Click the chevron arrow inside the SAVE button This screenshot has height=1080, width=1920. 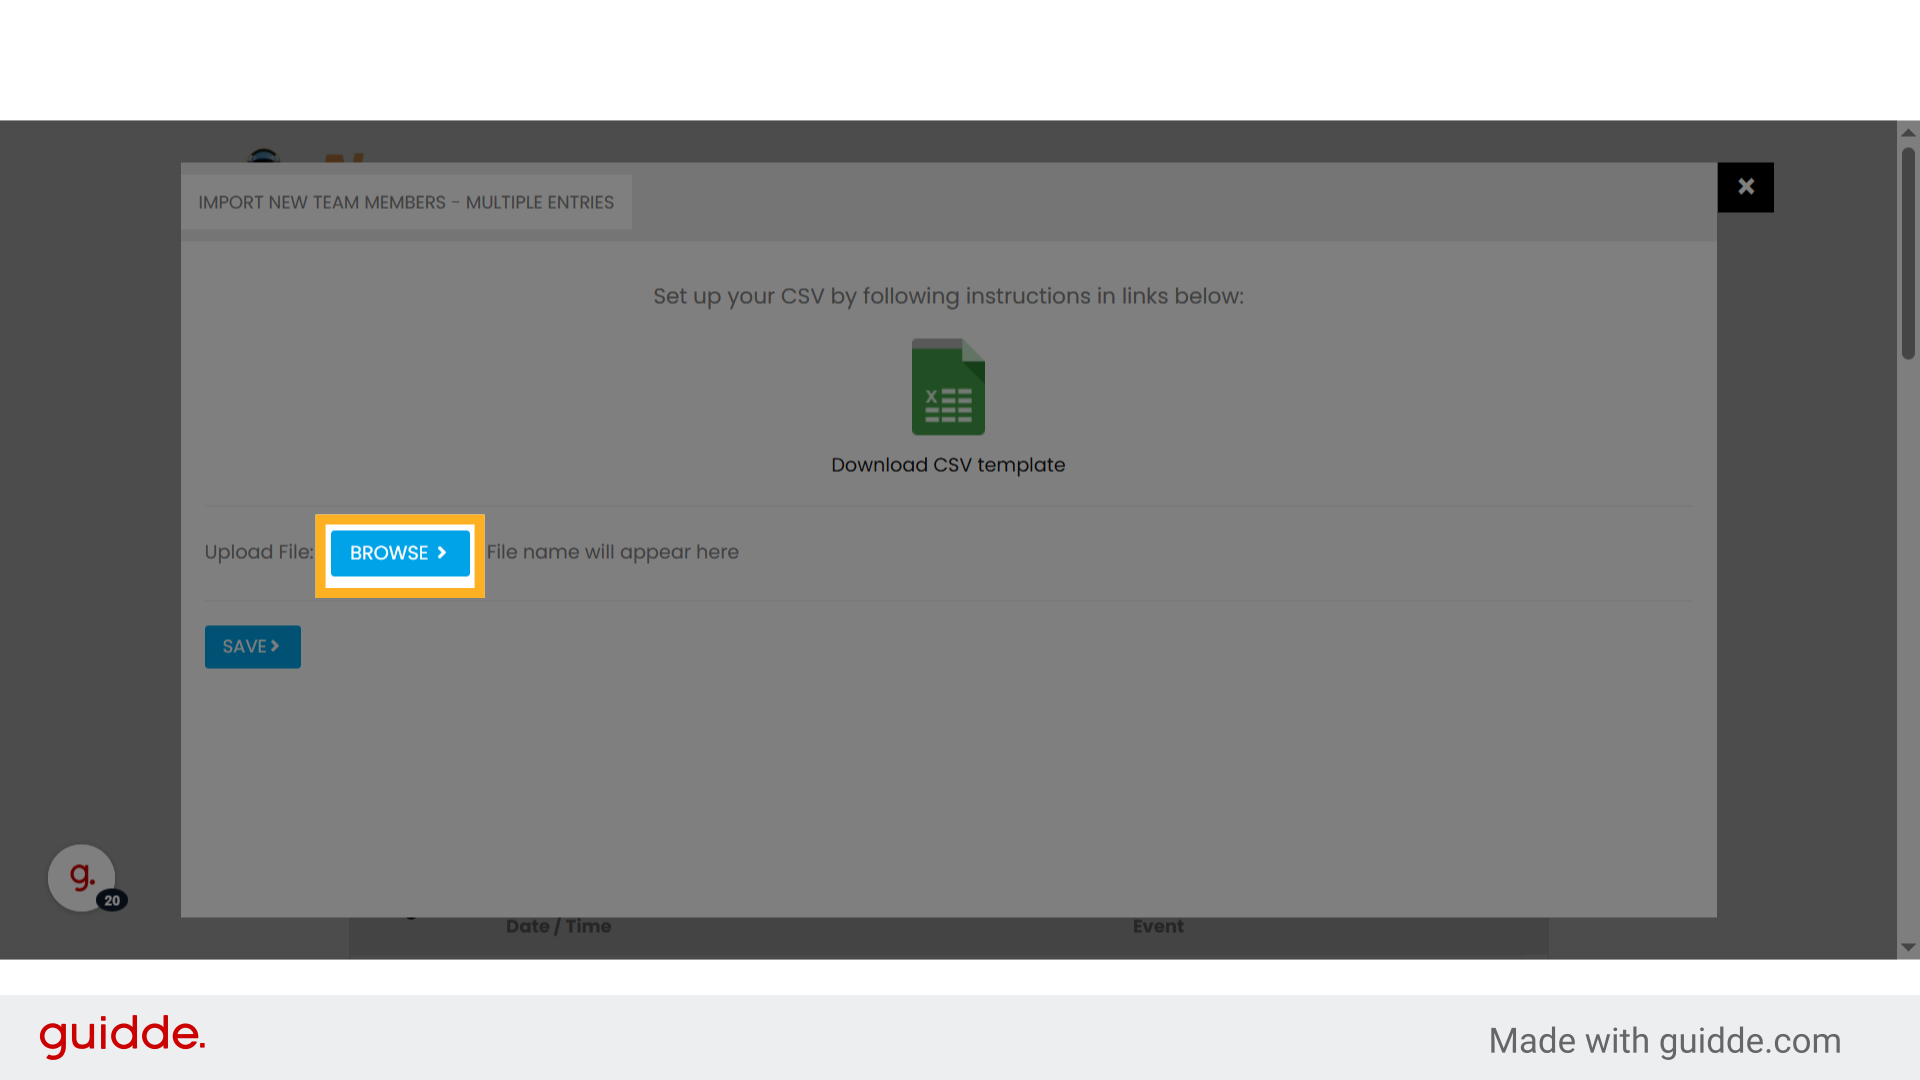point(276,646)
